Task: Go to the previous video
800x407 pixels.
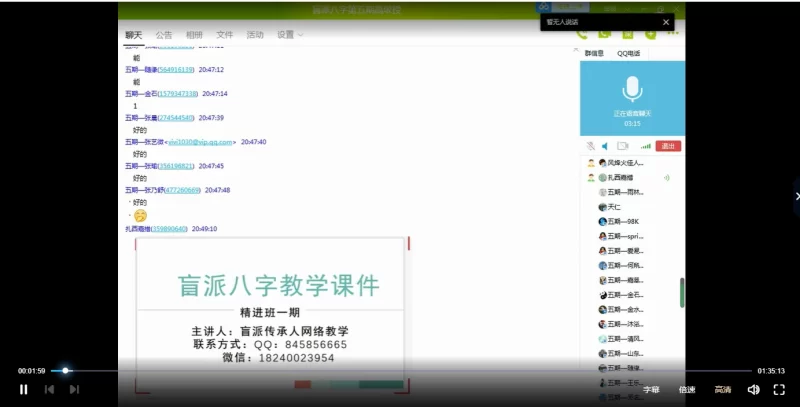Action: click(49, 389)
